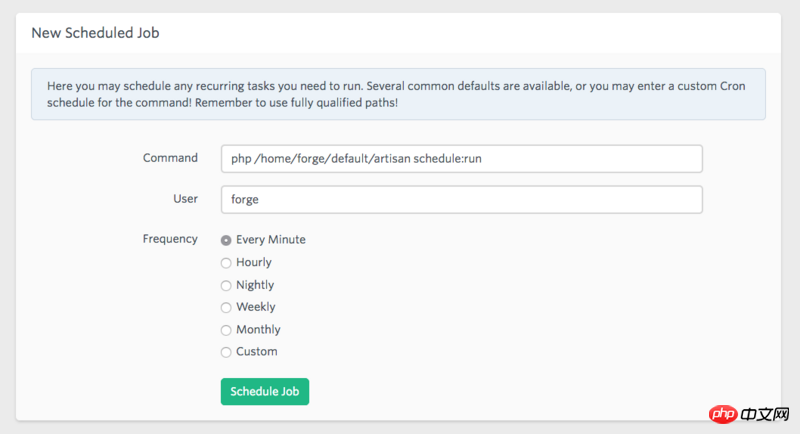The width and height of the screenshot is (800, 434).
Task: Click the 'Frequency' group label
Action: (170, 240)
